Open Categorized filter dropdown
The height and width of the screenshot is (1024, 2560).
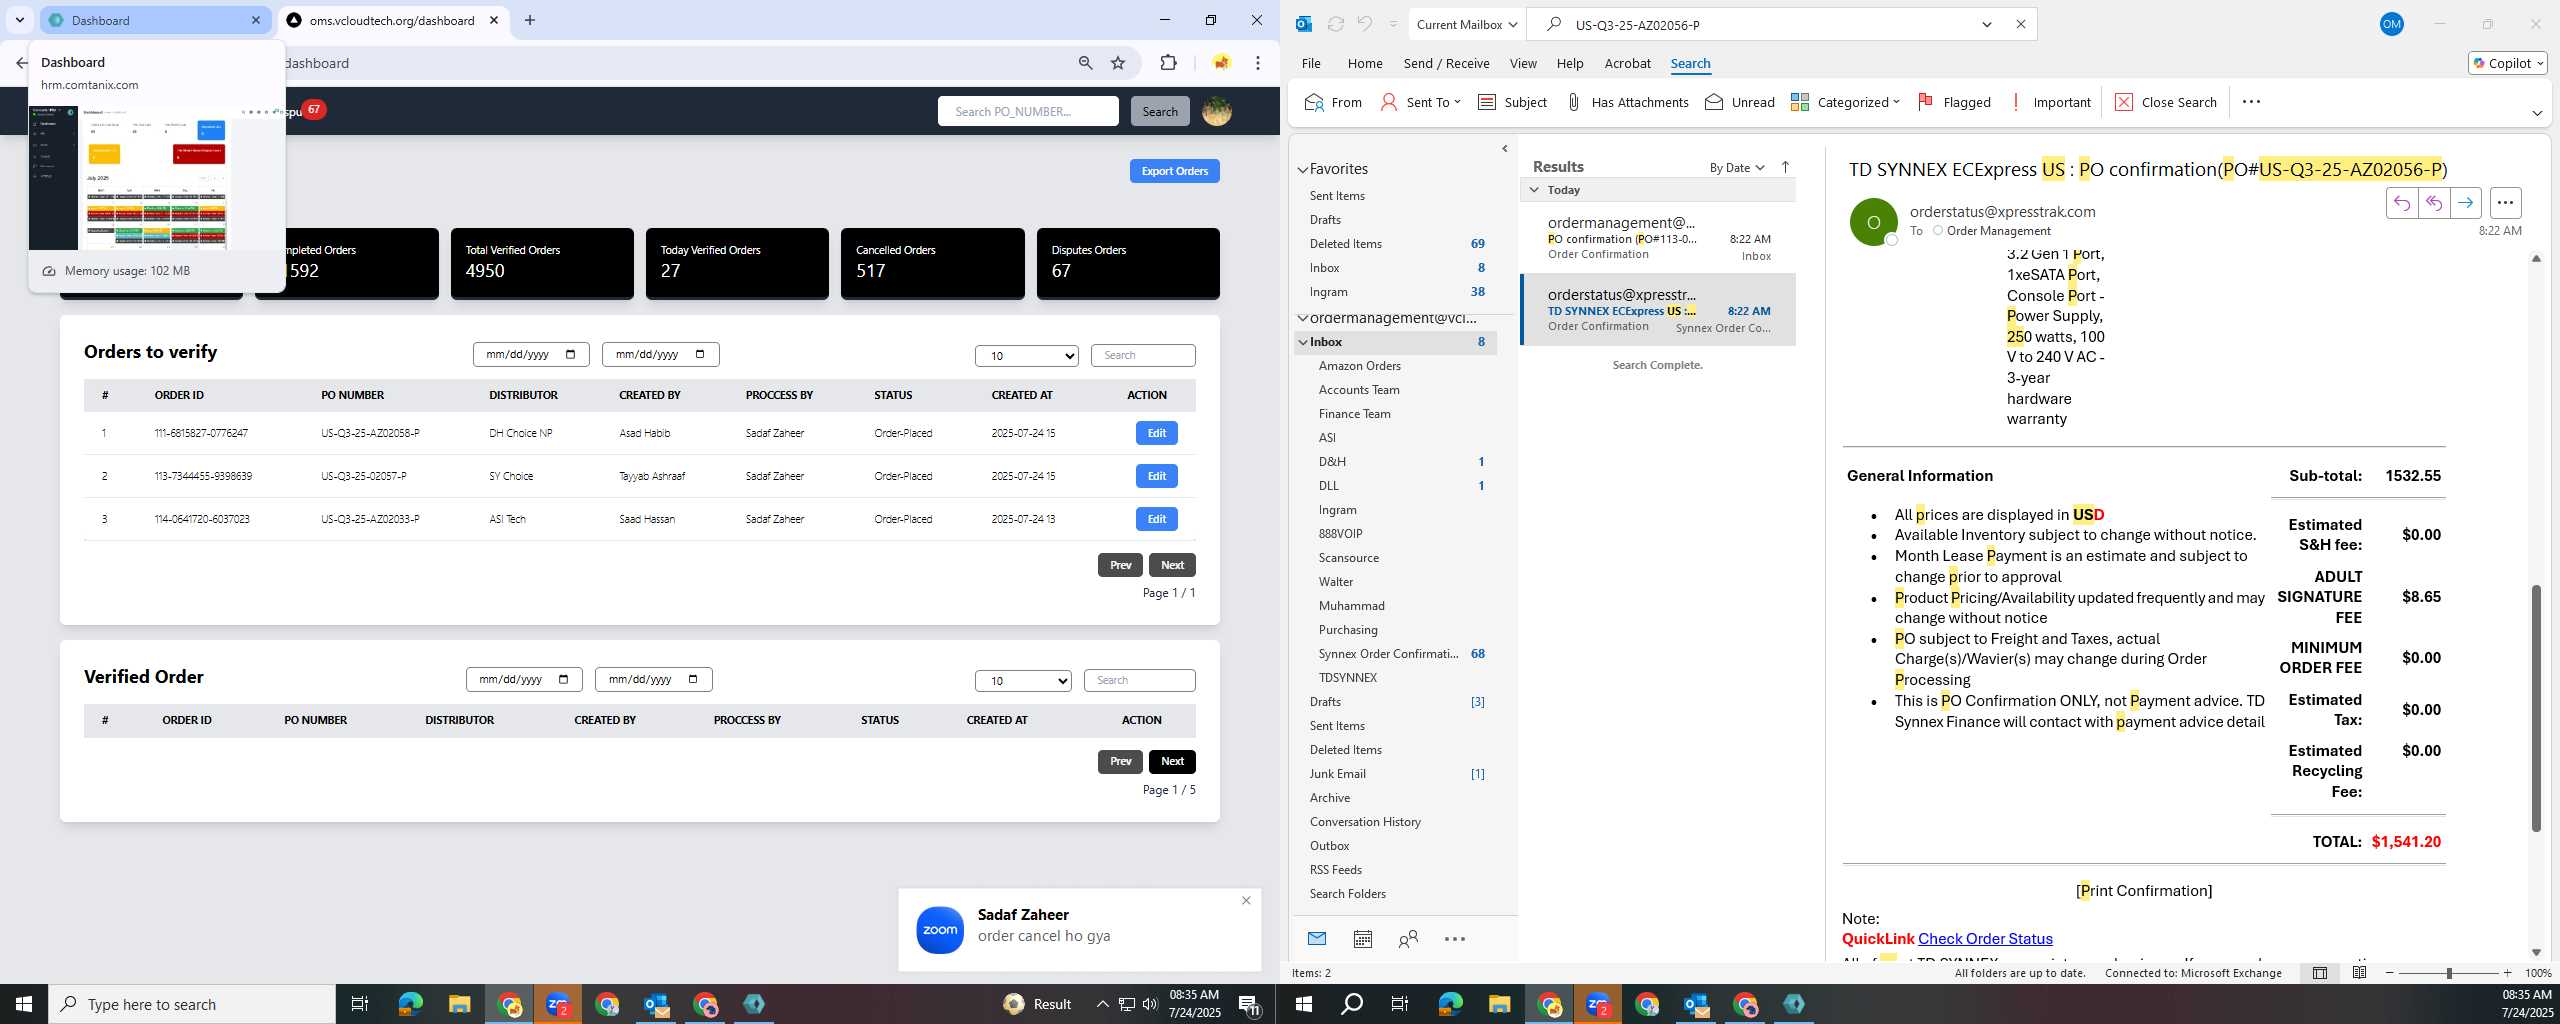tap(1845, 102)
